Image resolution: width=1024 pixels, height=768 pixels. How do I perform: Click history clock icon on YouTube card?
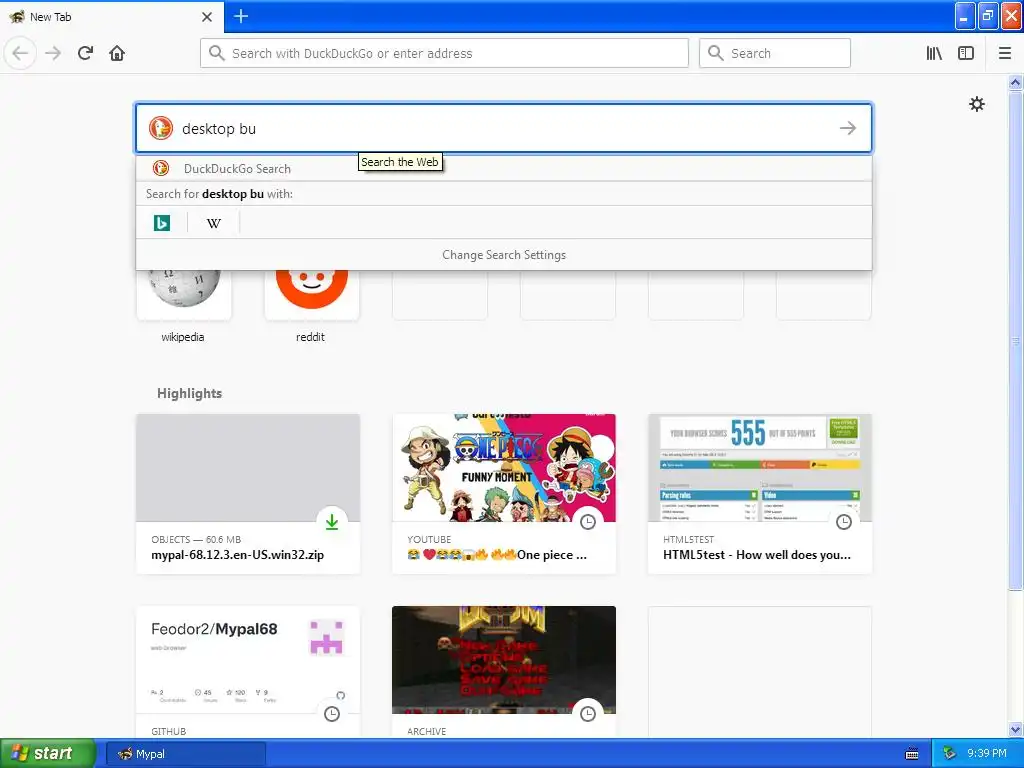tap(588, 522)
